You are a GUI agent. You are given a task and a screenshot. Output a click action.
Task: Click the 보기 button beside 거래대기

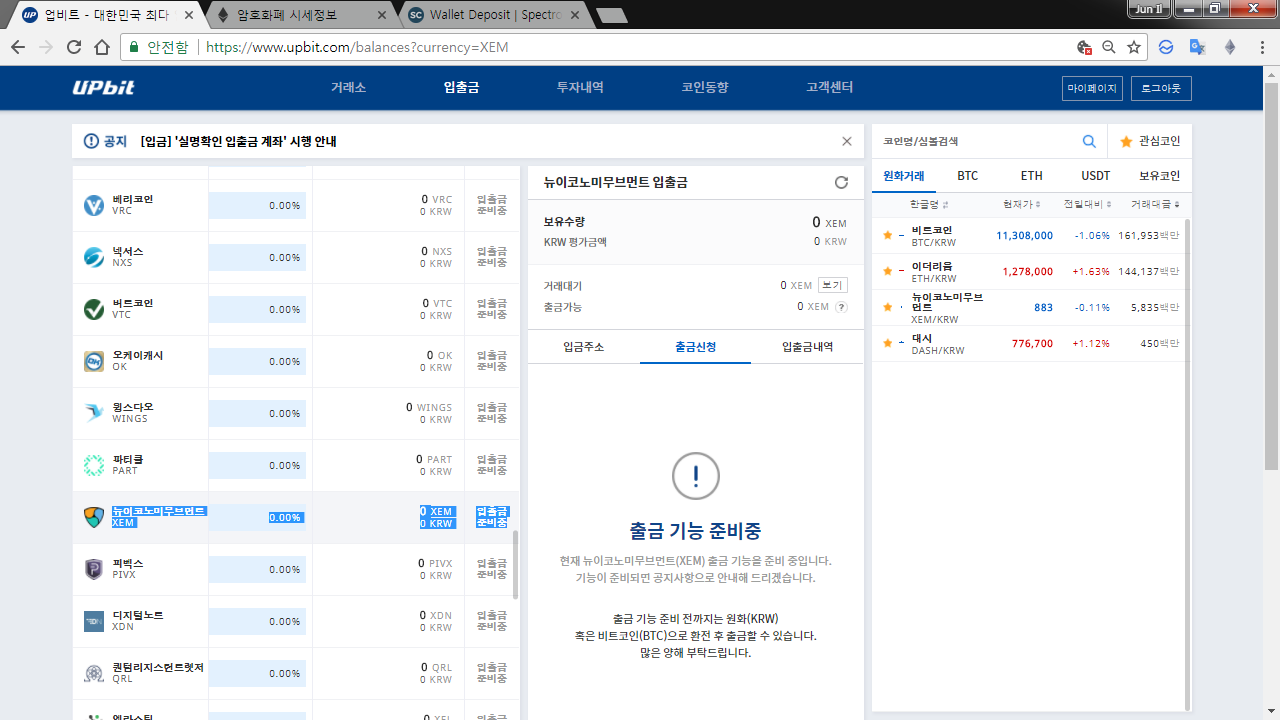pyautogui.click(x=832, y=285)
